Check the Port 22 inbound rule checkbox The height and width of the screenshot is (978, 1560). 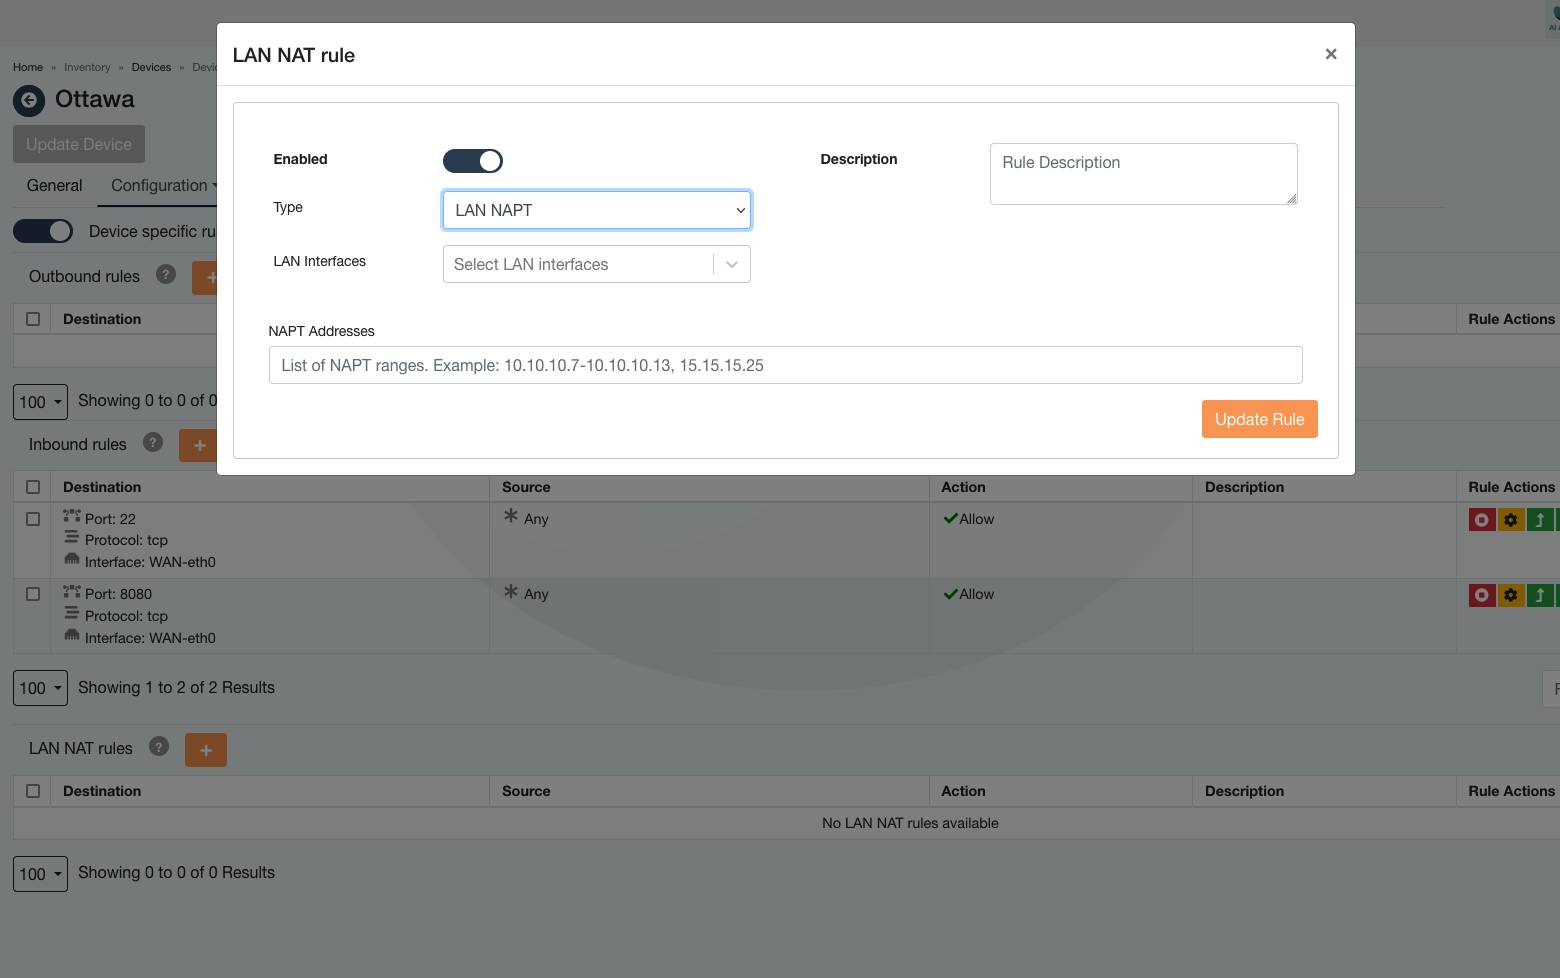pyautogui.click(x=33, y=519)
